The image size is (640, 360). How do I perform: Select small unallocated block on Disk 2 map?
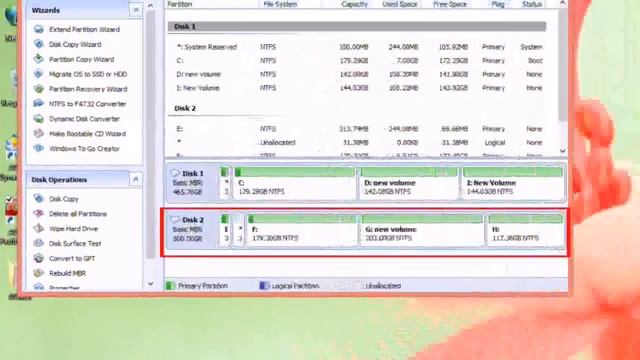click(x=240, y=230)
